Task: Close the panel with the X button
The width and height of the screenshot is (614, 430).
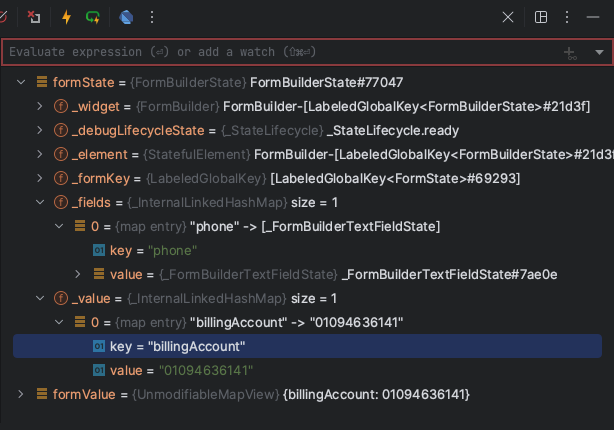Action: click(x=508, y=17)
